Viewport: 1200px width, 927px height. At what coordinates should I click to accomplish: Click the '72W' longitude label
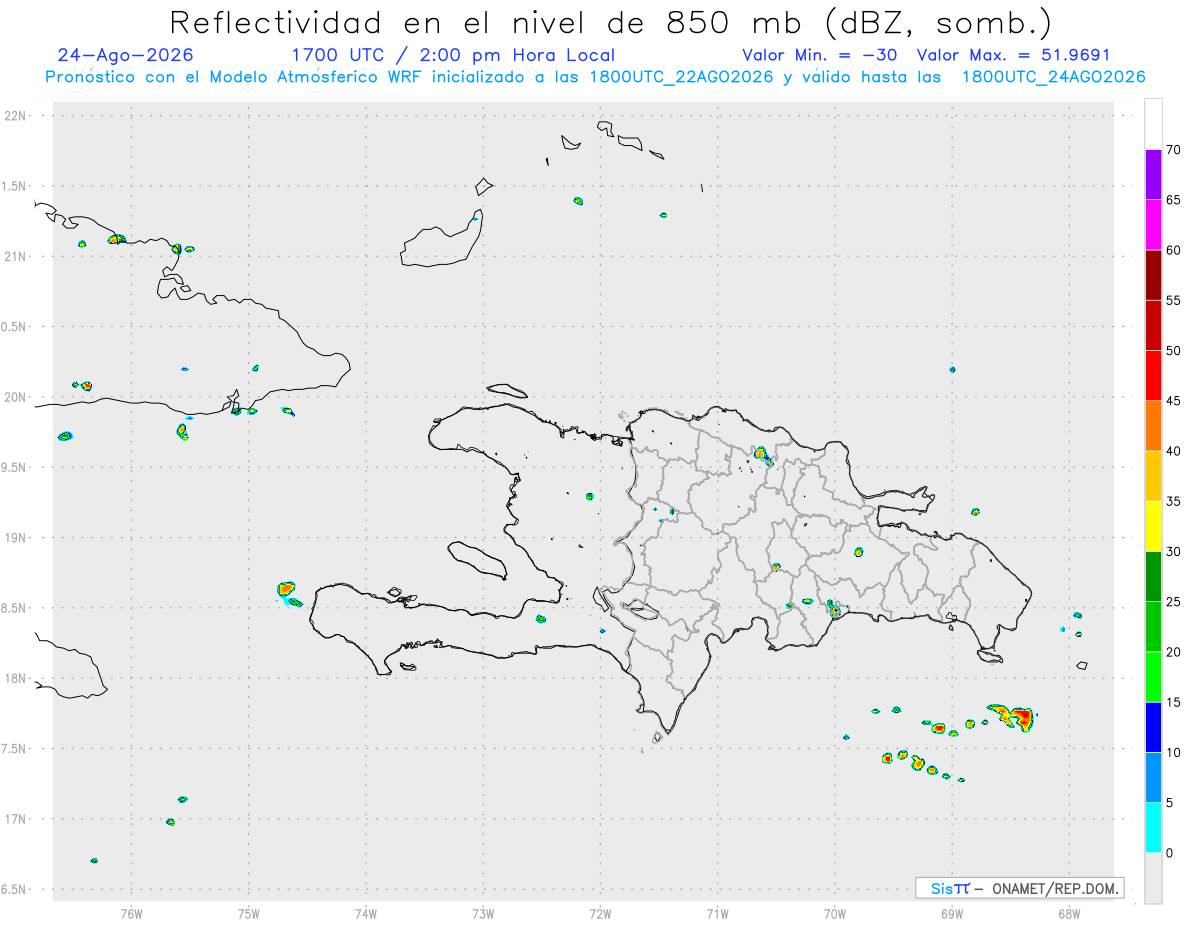point(600,912)
